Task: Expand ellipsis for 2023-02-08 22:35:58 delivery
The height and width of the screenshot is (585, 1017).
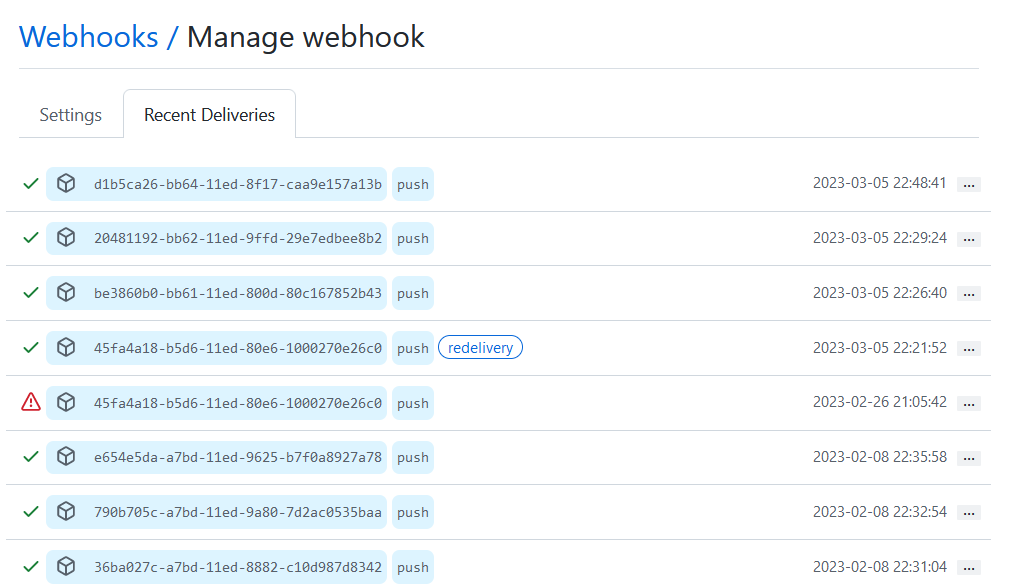Action: [968, 459]
